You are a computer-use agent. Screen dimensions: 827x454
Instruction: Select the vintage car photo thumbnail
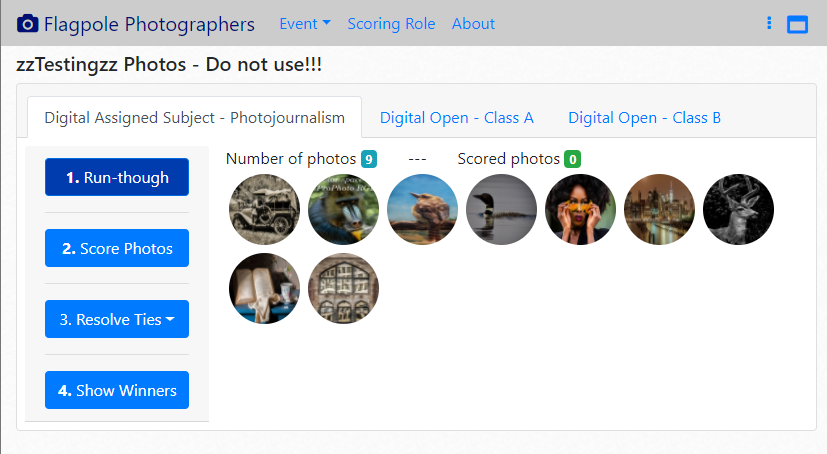coord(264,209)
